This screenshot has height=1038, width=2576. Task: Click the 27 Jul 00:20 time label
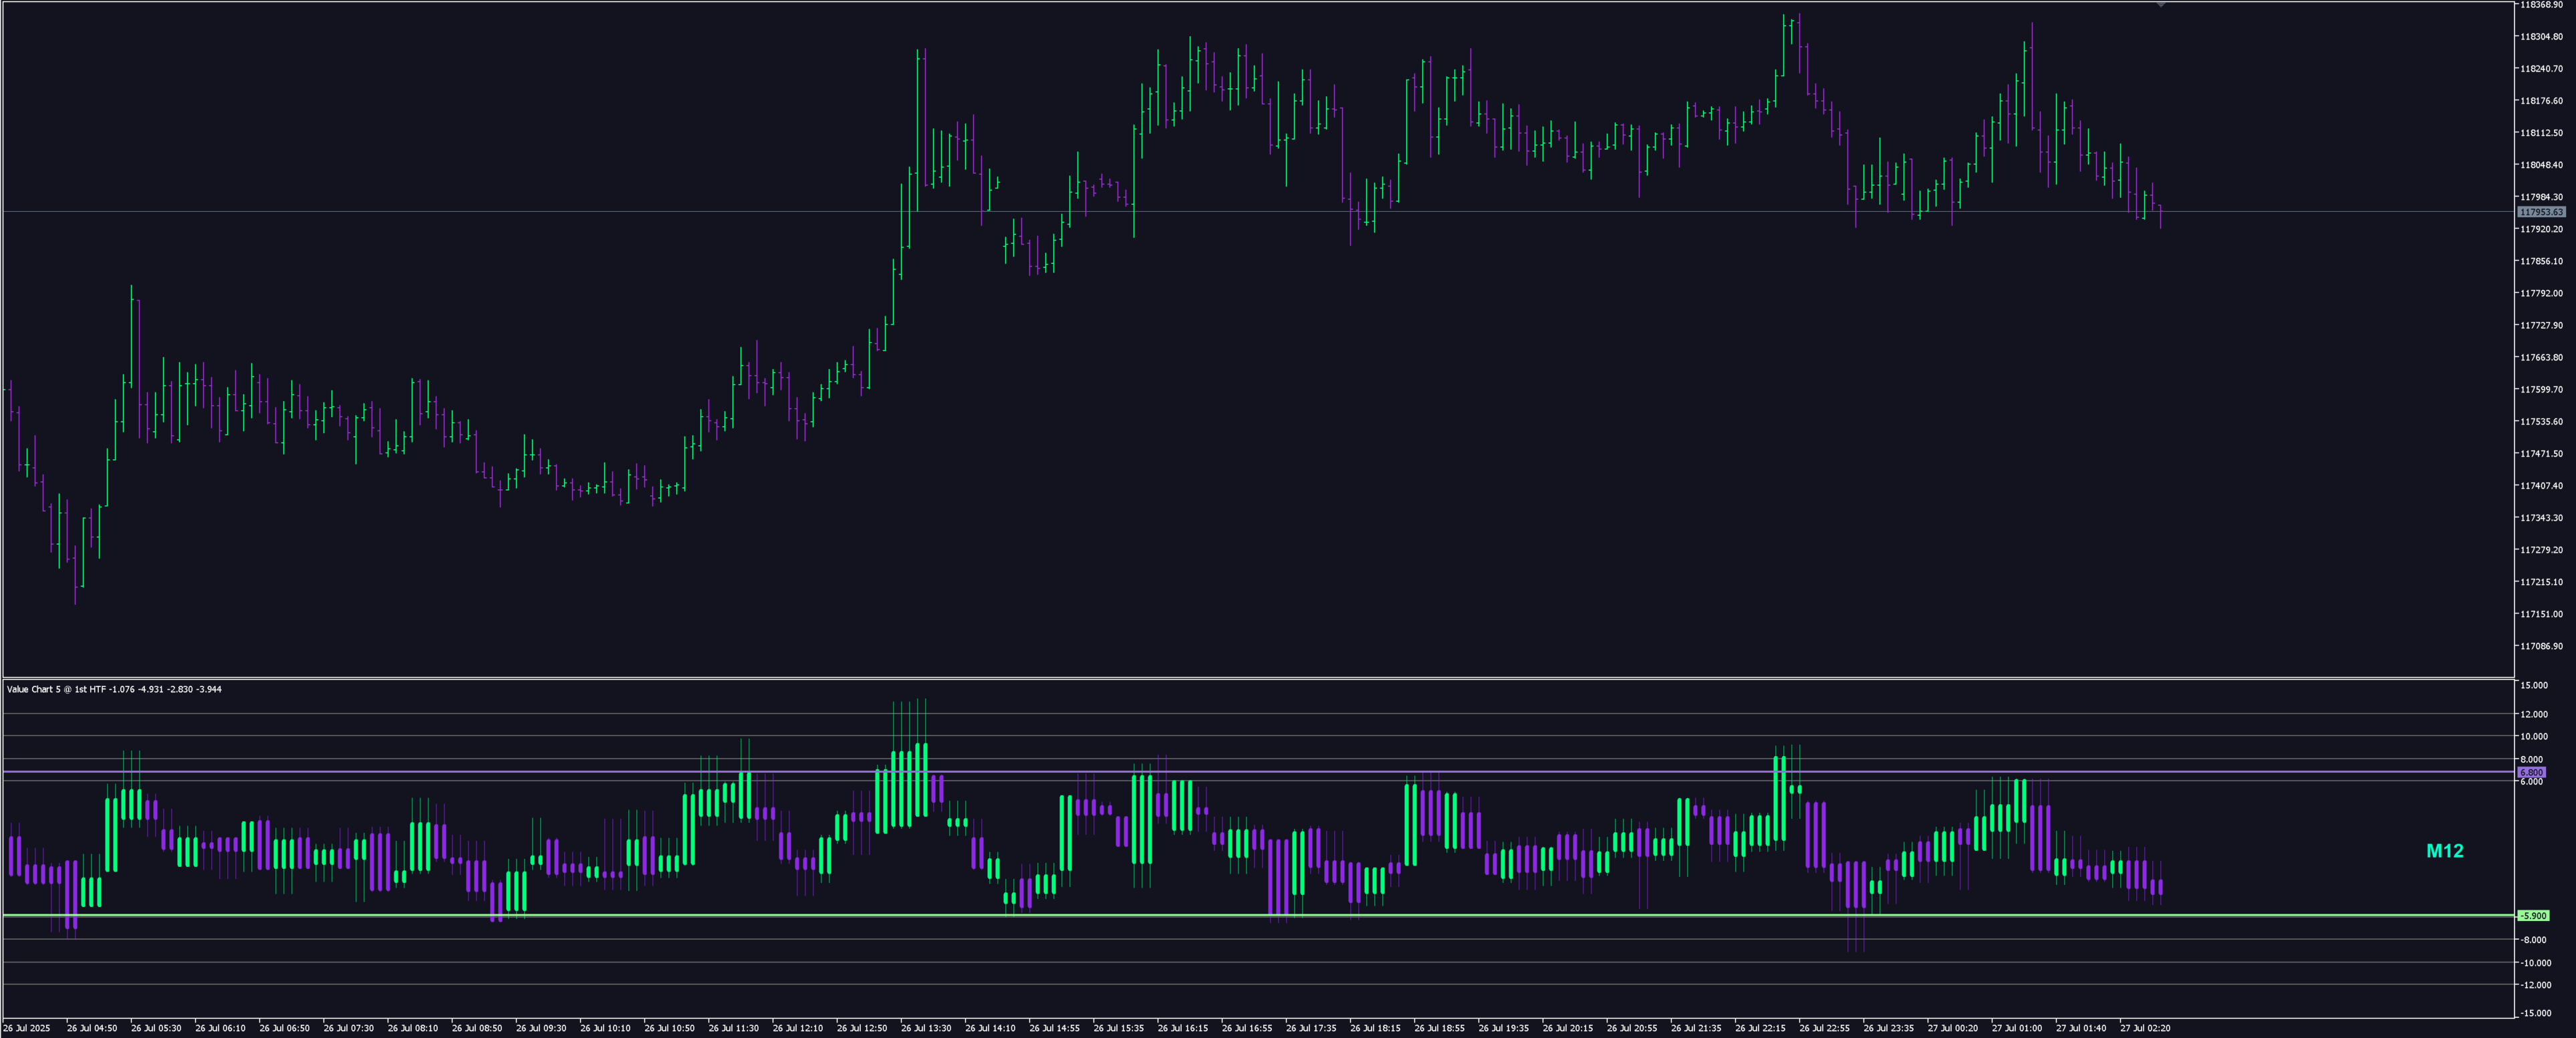pos(1952,1028)
